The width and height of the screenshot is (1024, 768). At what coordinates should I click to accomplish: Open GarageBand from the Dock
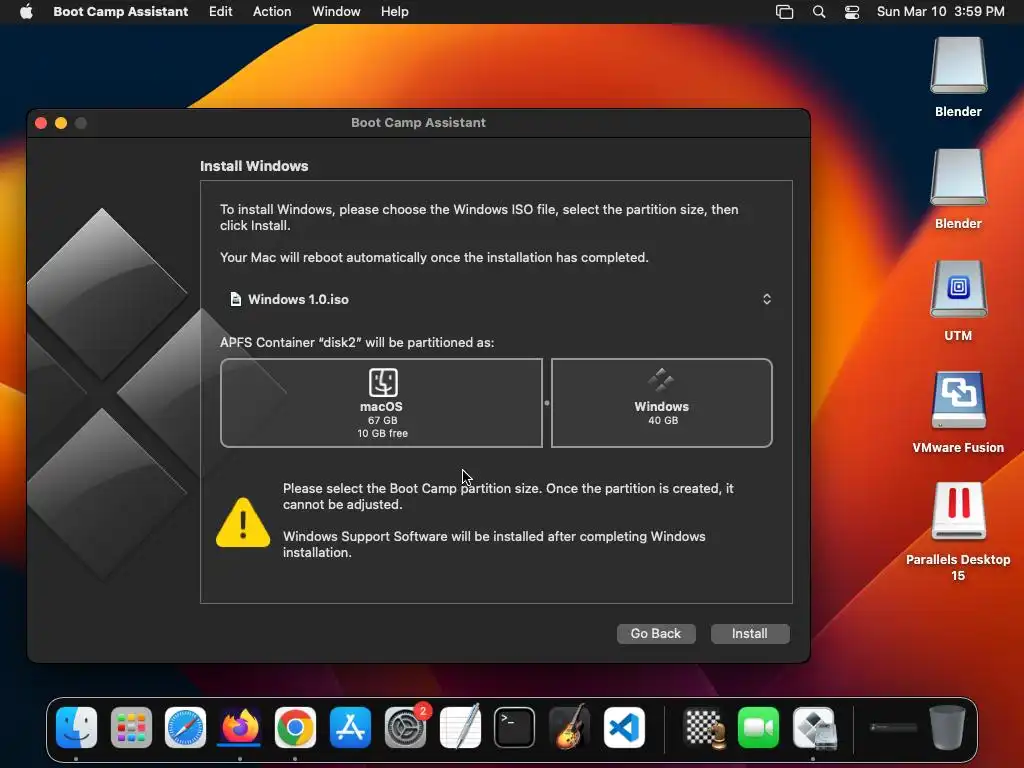point(569,728)
